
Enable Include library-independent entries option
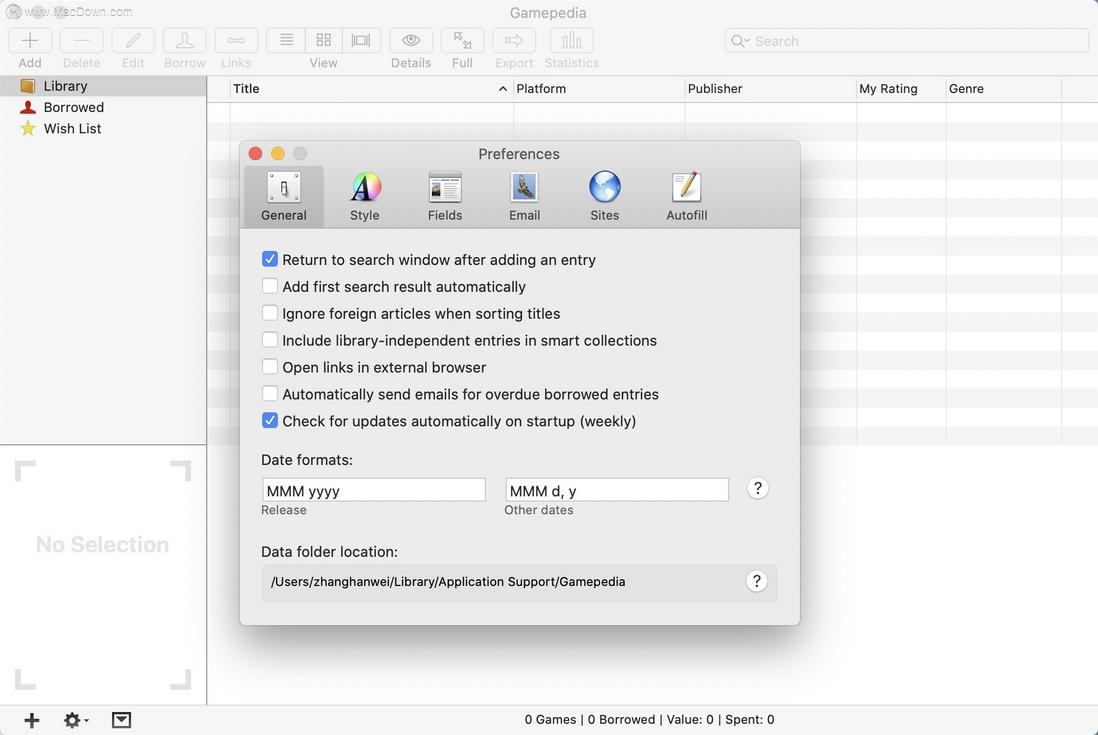[x=270, y=340]
